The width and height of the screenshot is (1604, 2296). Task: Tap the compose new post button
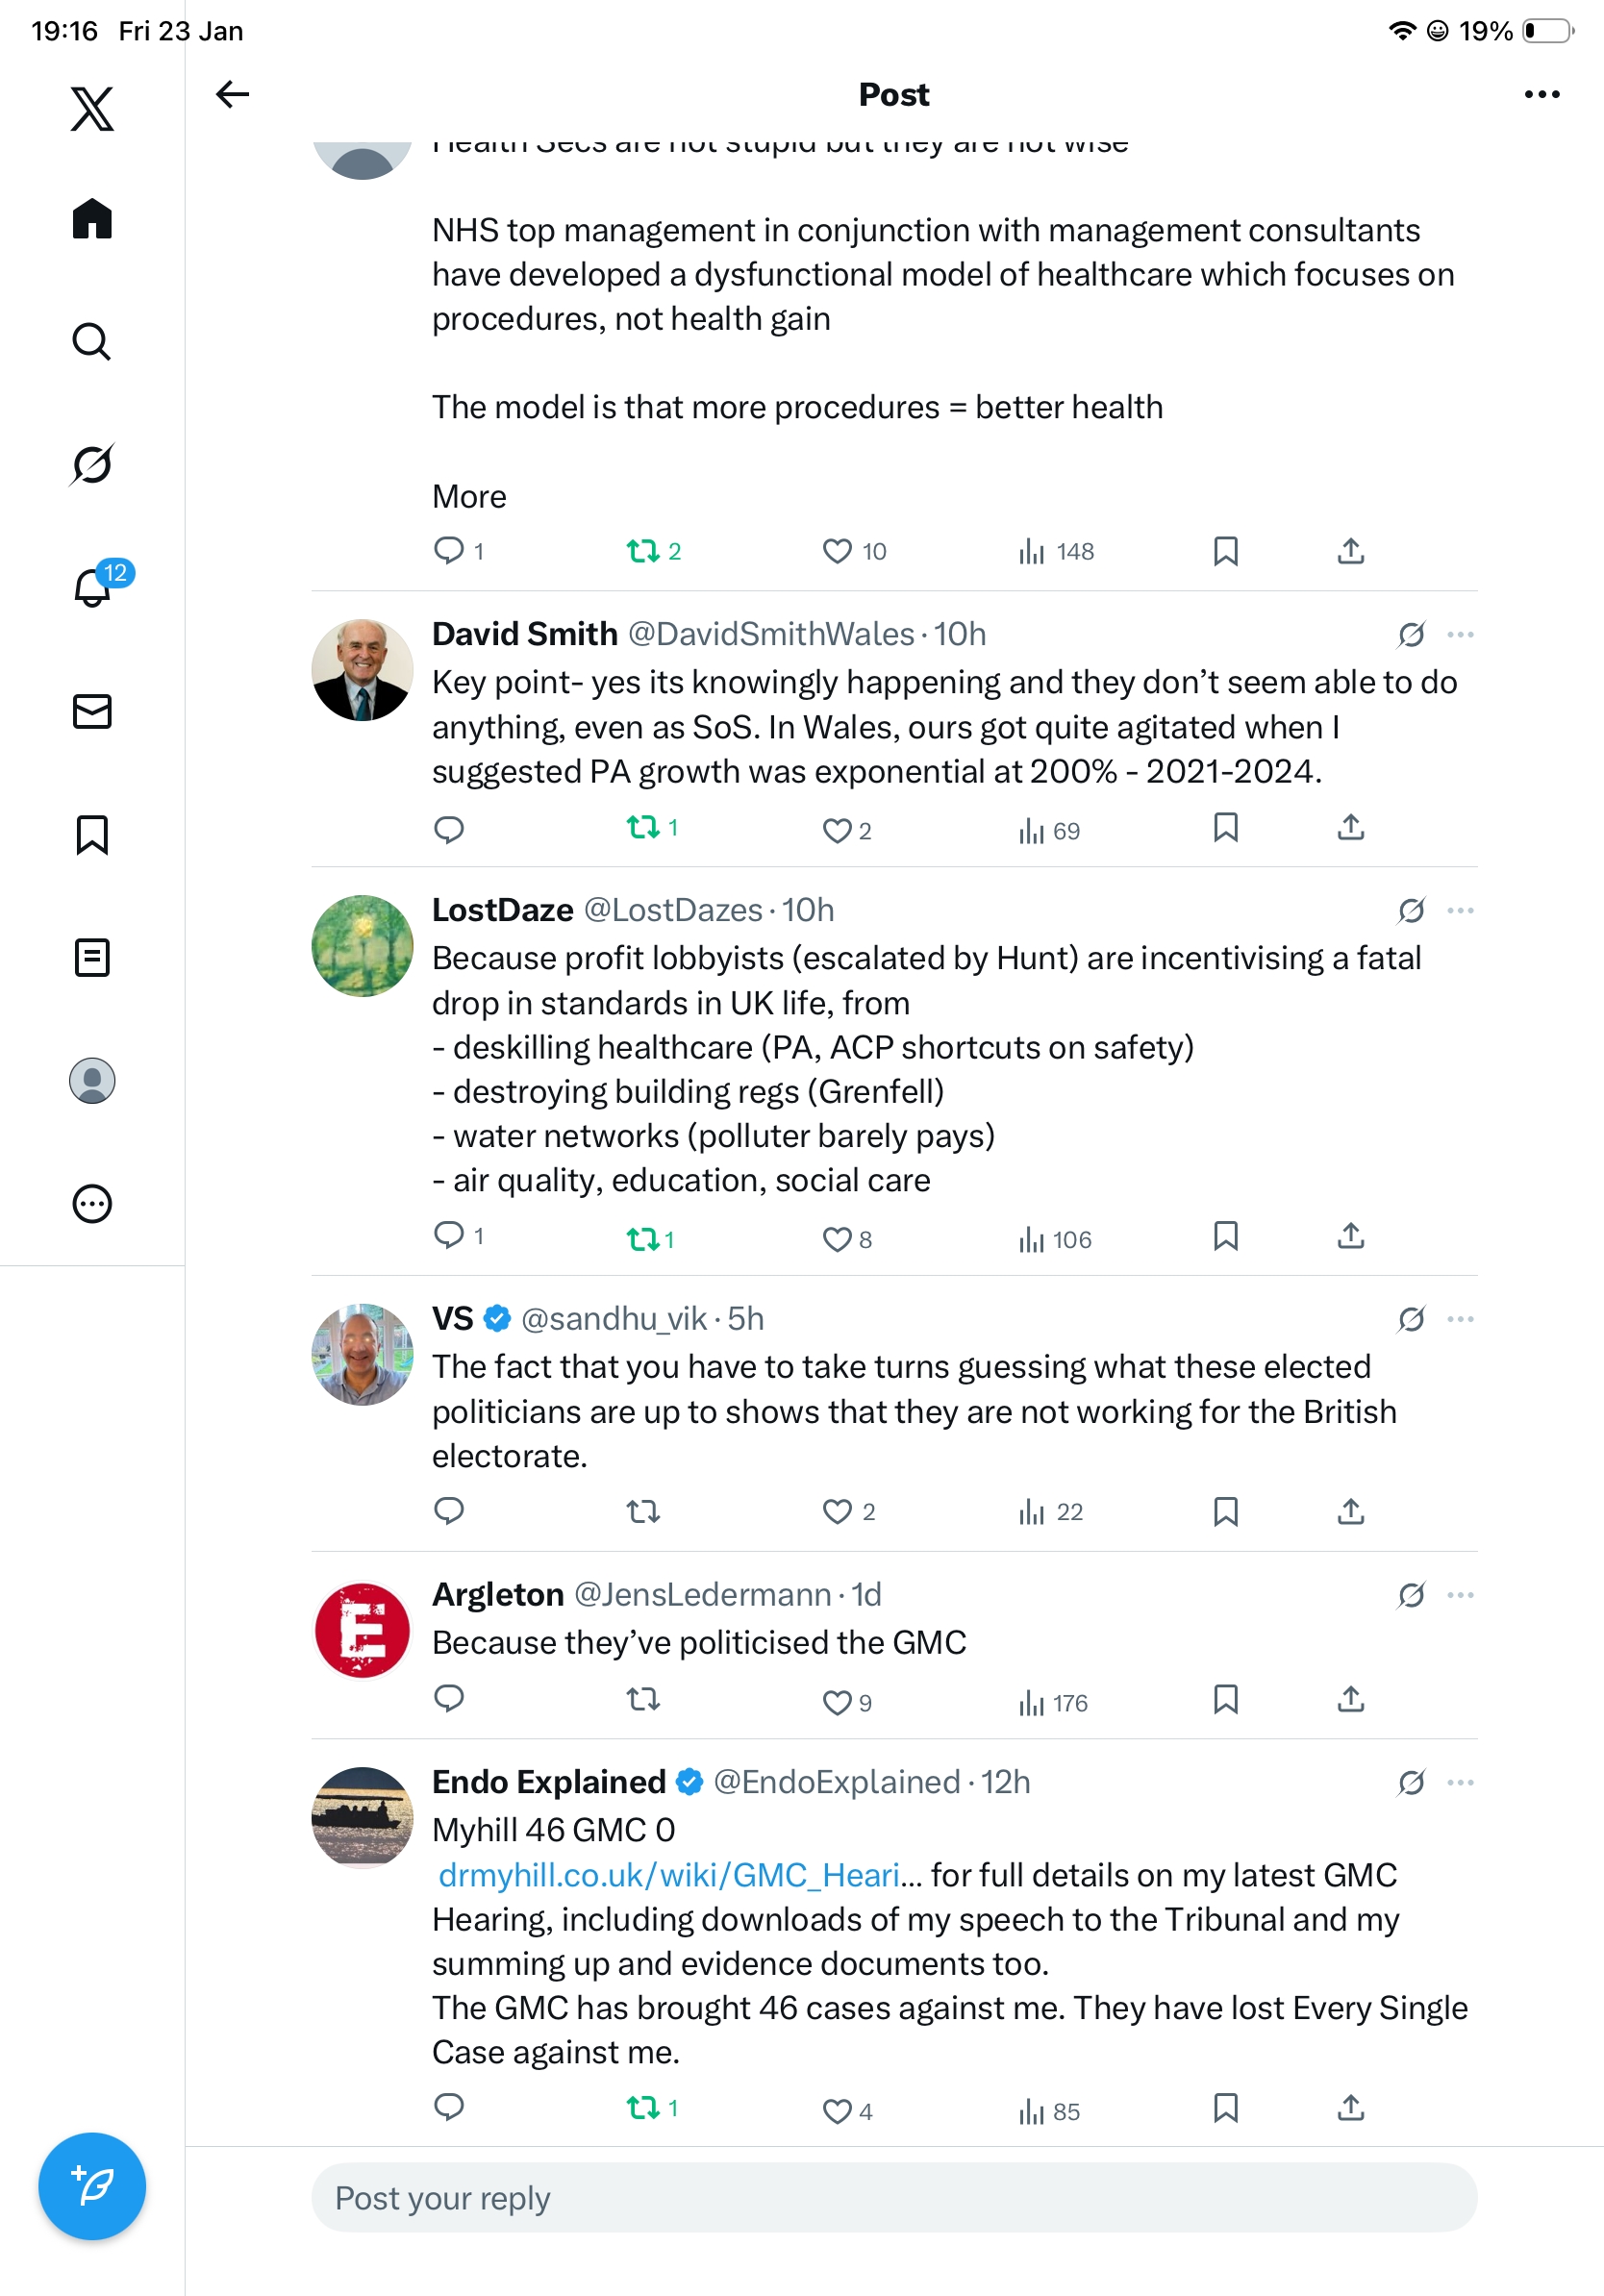pyautogui.click(x=92, y=2185)
